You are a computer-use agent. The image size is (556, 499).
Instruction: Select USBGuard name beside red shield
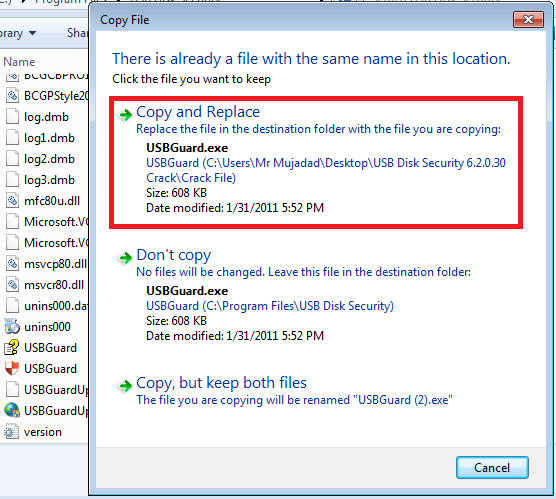pos(50,369)
